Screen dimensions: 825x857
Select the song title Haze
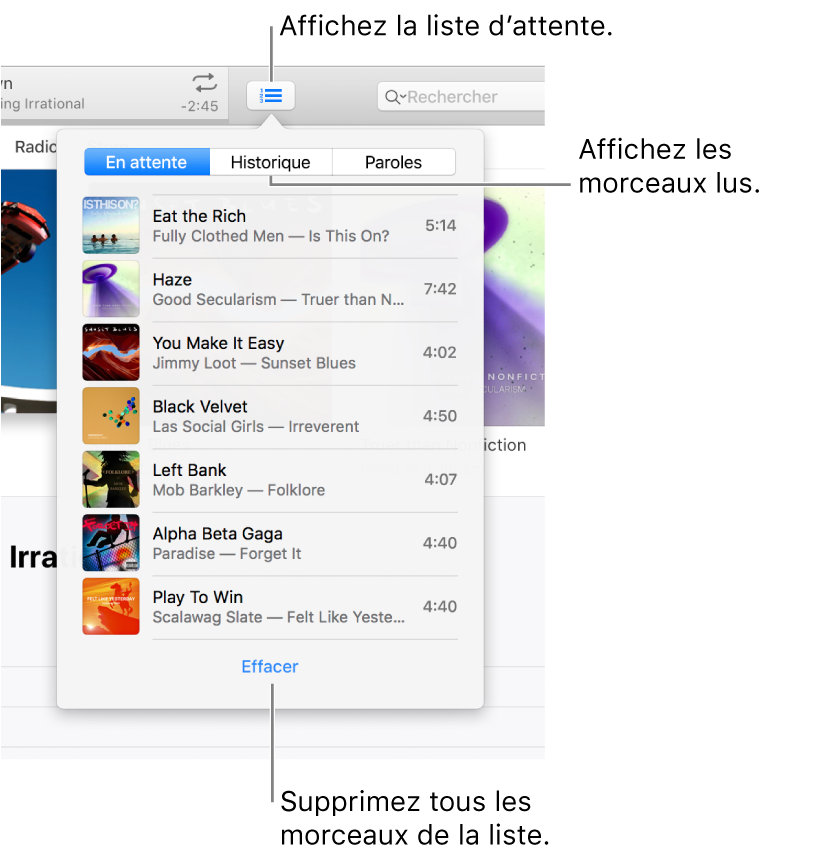pos(172,280)
